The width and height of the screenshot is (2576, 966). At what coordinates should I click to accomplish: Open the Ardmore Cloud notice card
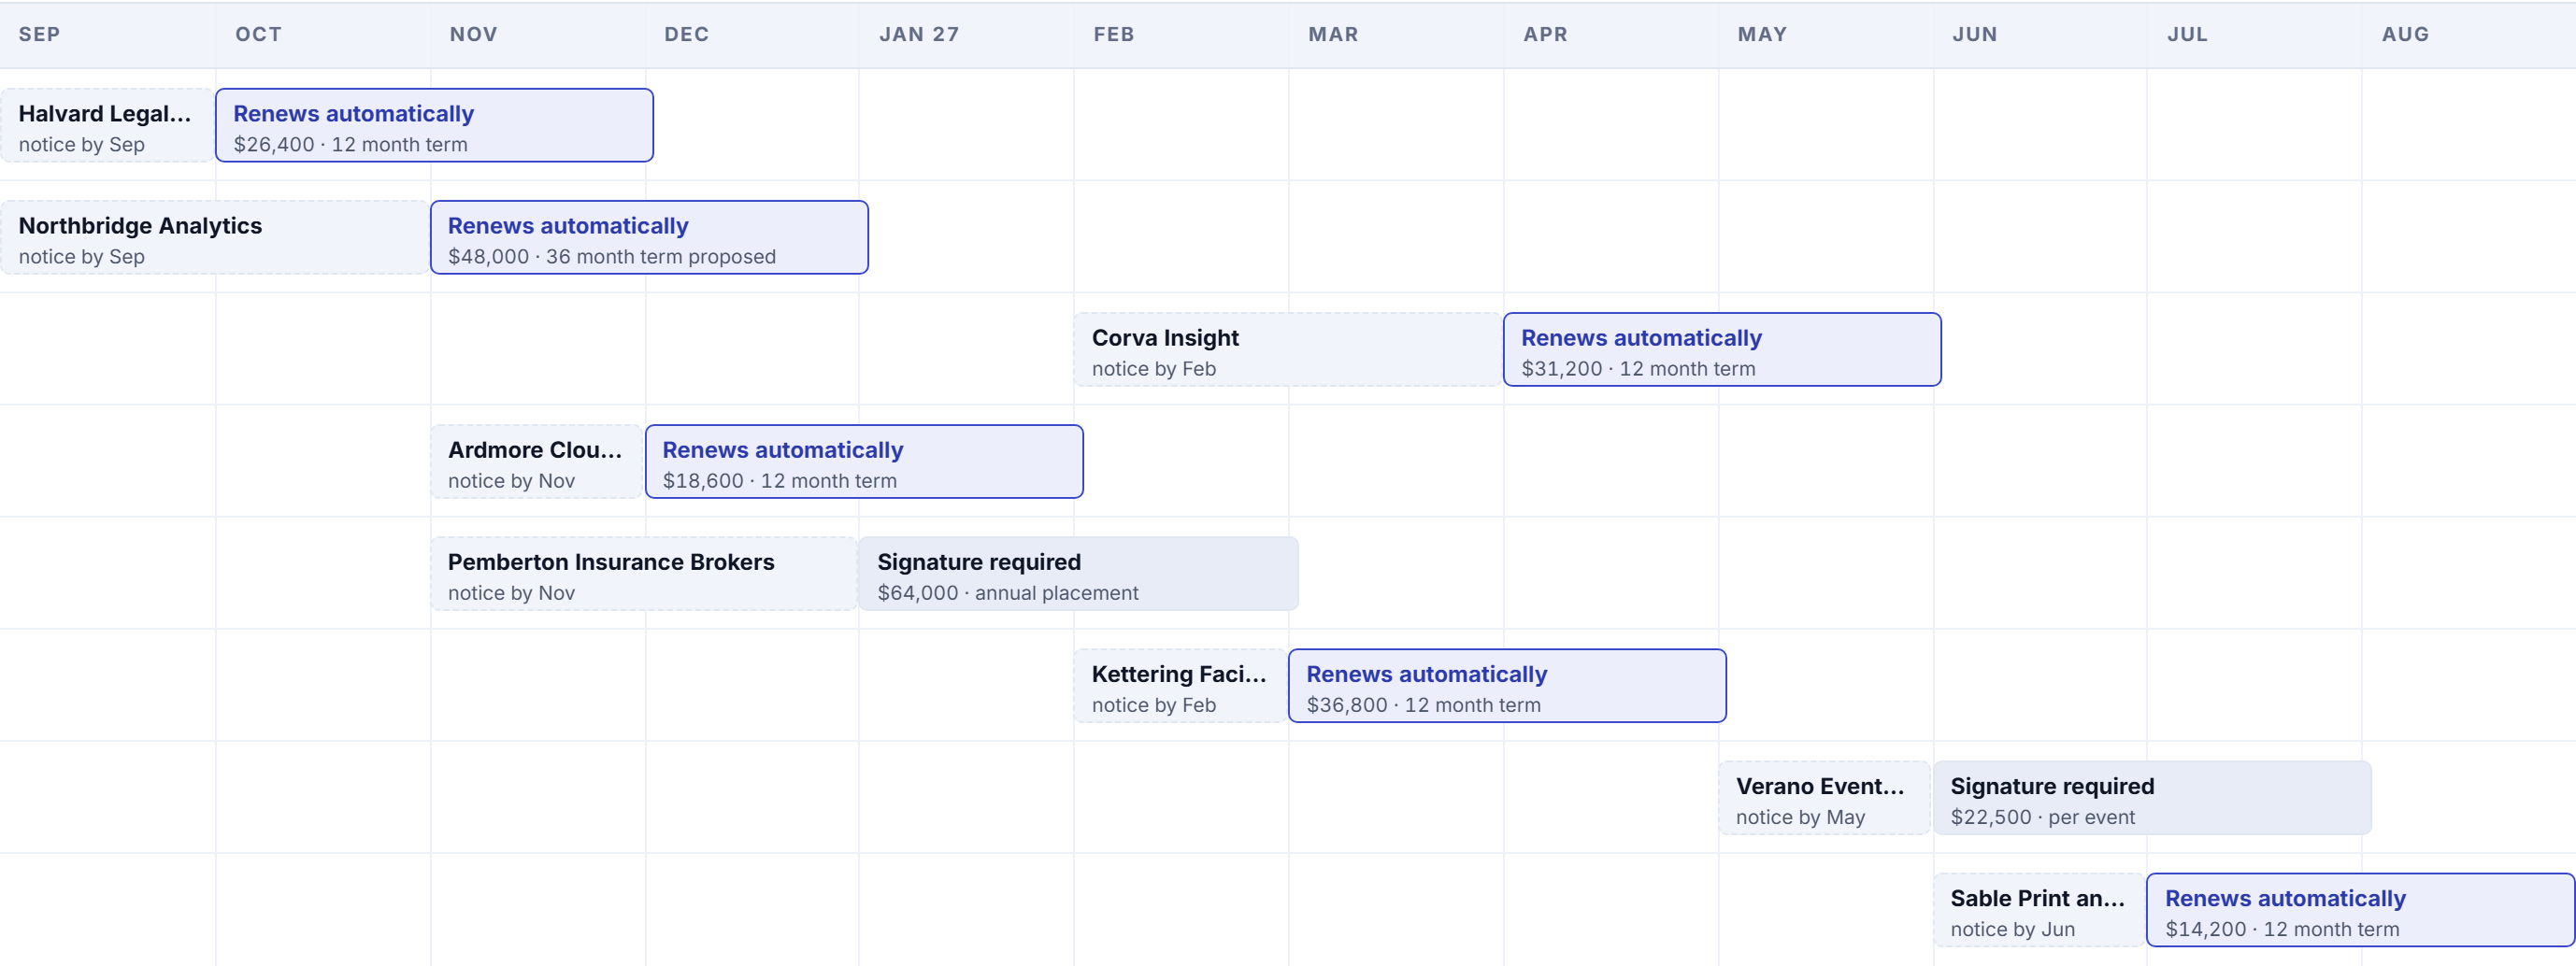pos(536,461)
